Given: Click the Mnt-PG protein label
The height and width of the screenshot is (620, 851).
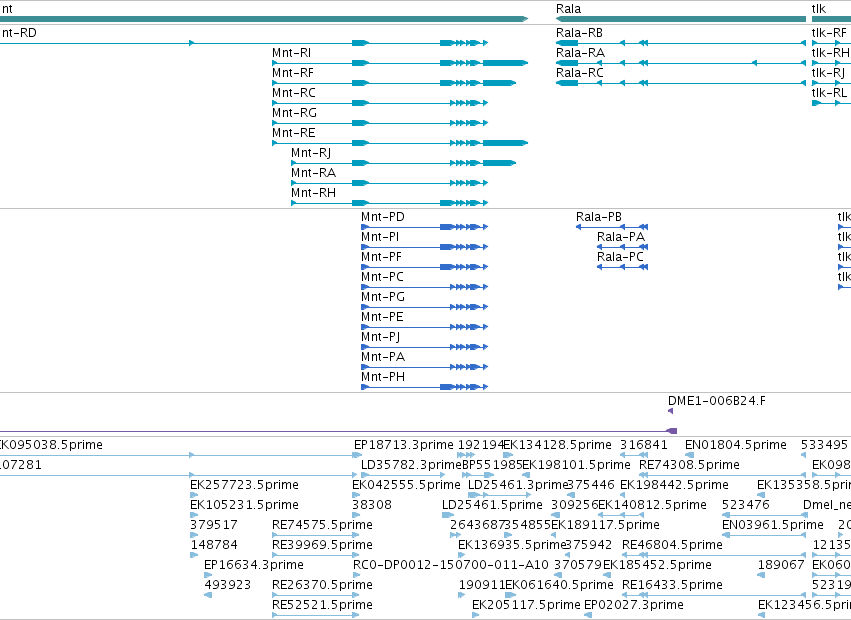Looking at the screenshot, I should [383, 297].
